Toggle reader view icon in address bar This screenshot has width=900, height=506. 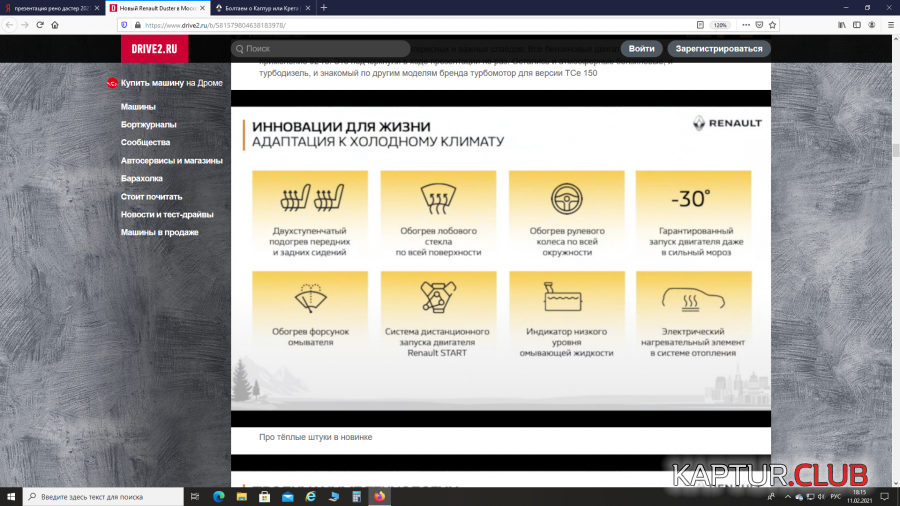click(x=700, y=25)
